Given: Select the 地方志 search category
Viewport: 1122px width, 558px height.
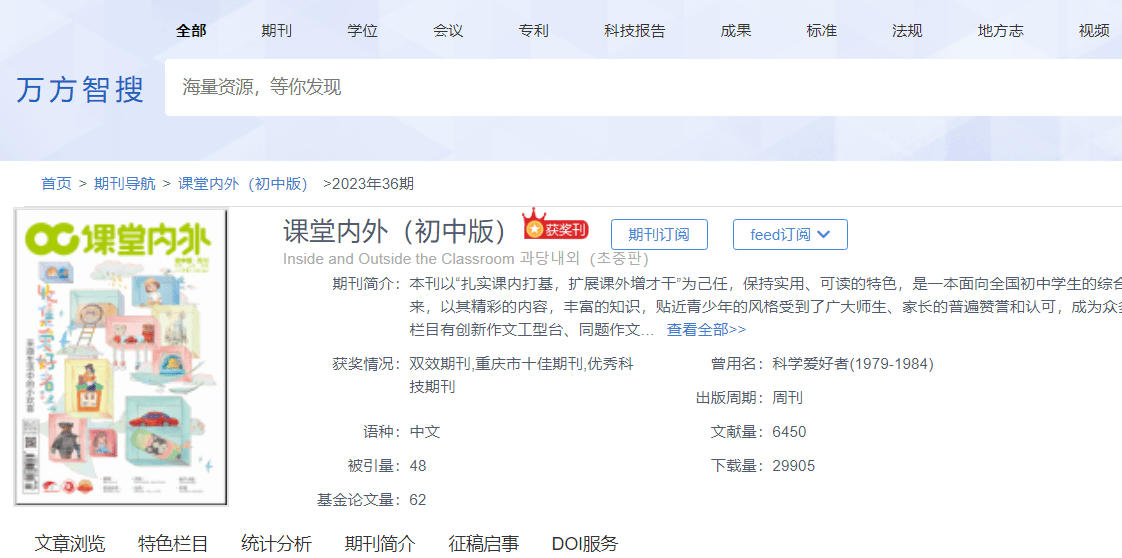Looking at the screenshot, I should pyautogui.click(x=1000, y=31).
